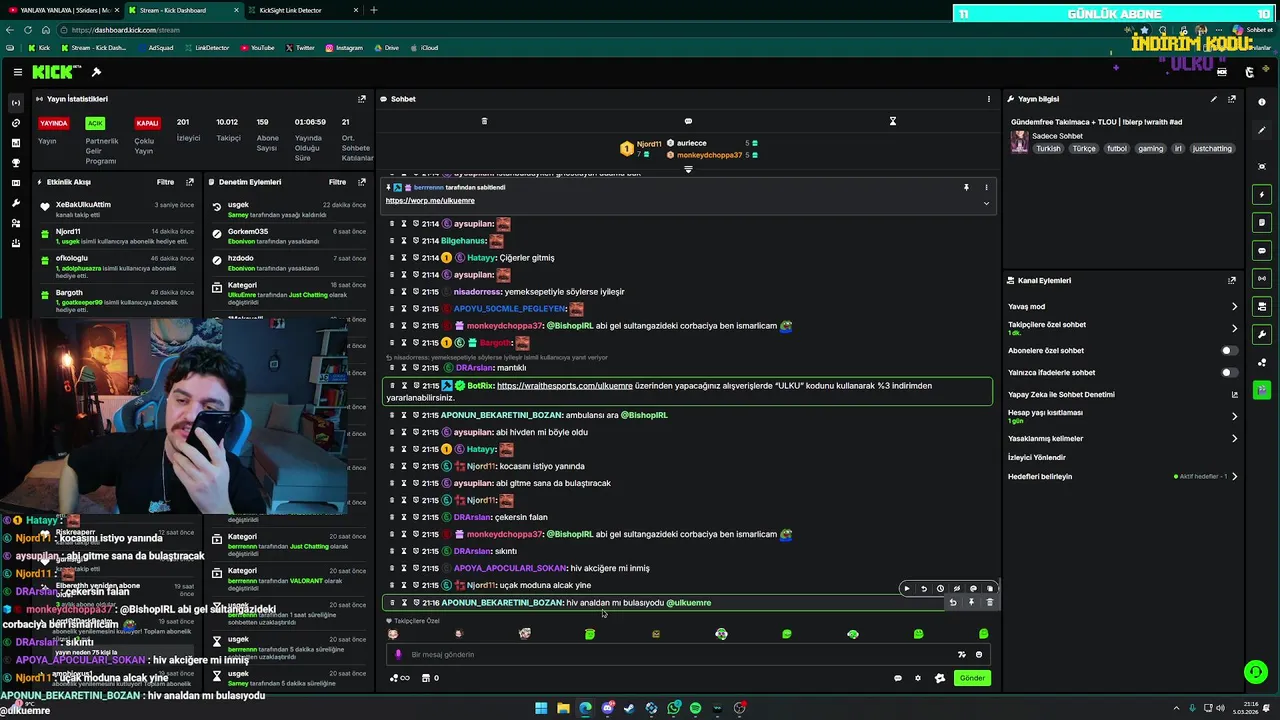Open the analytics chart icon in left sidebar
The width and height of the screenshot is (1280, 720).
(x=15, y=143)
